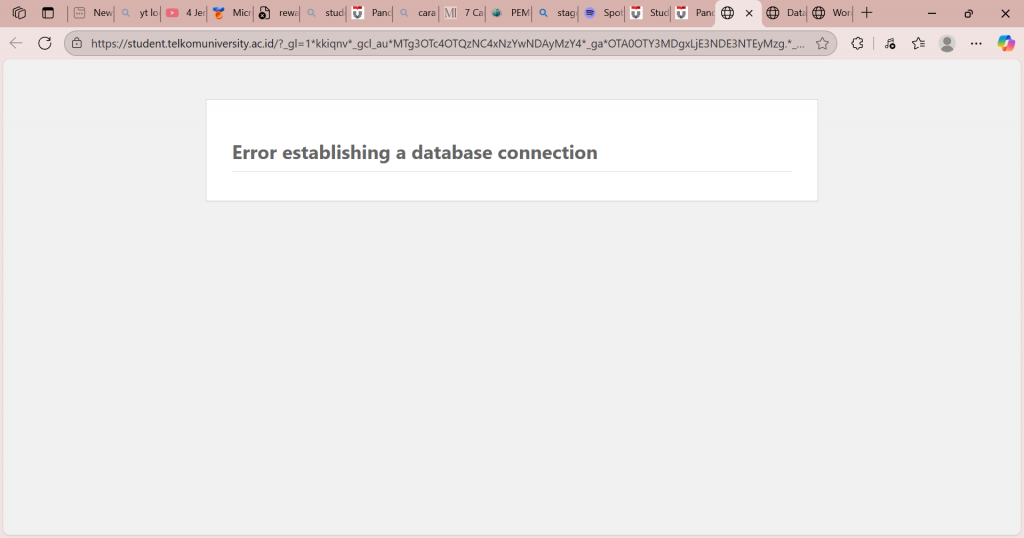Image resolution: width=1024 pixels, height=538 pixels.
Task: Switch to the '7 Ca' tab
Action: click(464, 13)
